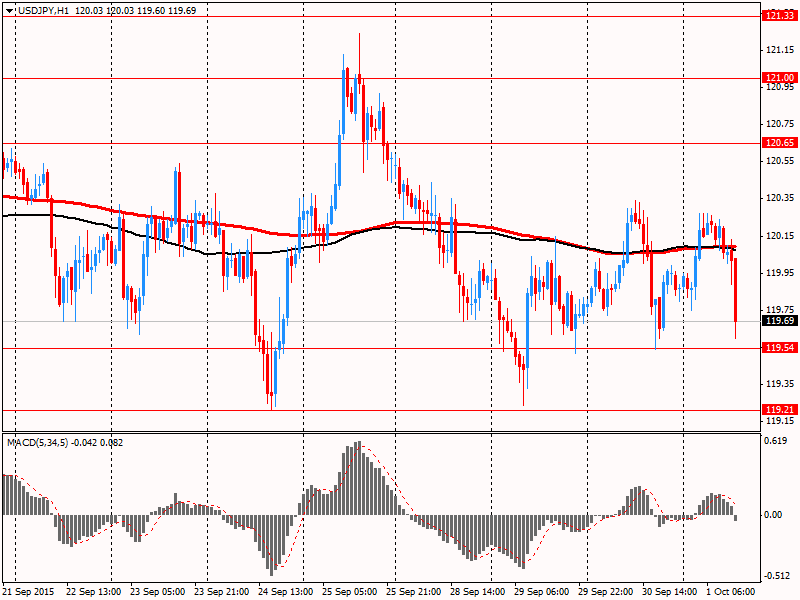
Task: Click the 21 Sep 2015 date label
Action: (29, 592)
